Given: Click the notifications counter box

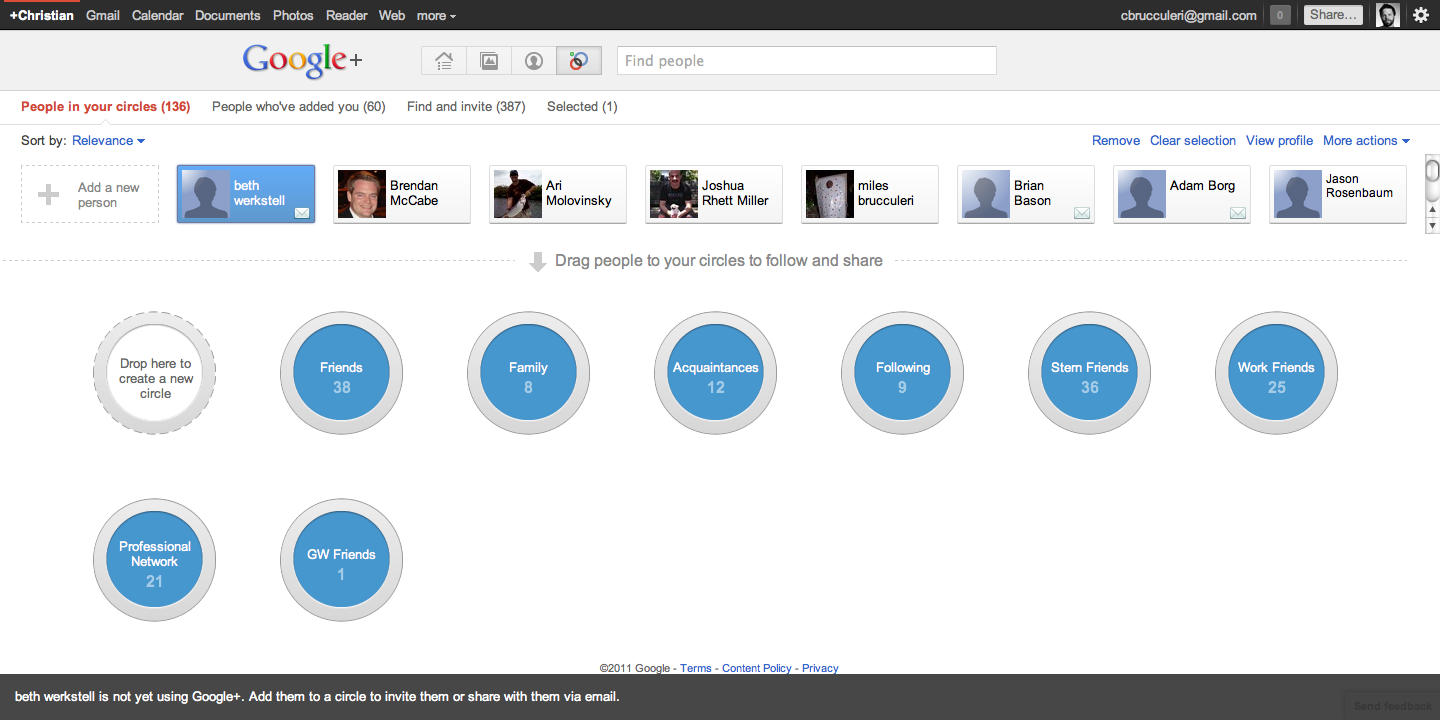Looking at the screenshot, I should coord(1279,15).
